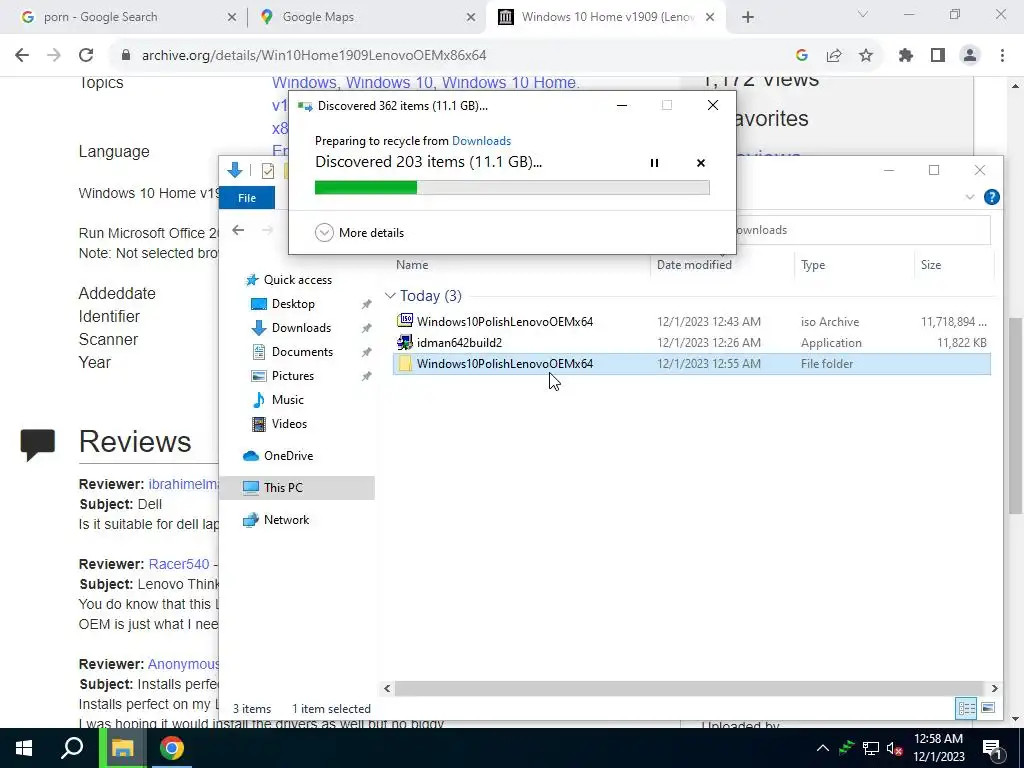
Task: Click File Explorer taskbar icon
Action: click(122, 748)
